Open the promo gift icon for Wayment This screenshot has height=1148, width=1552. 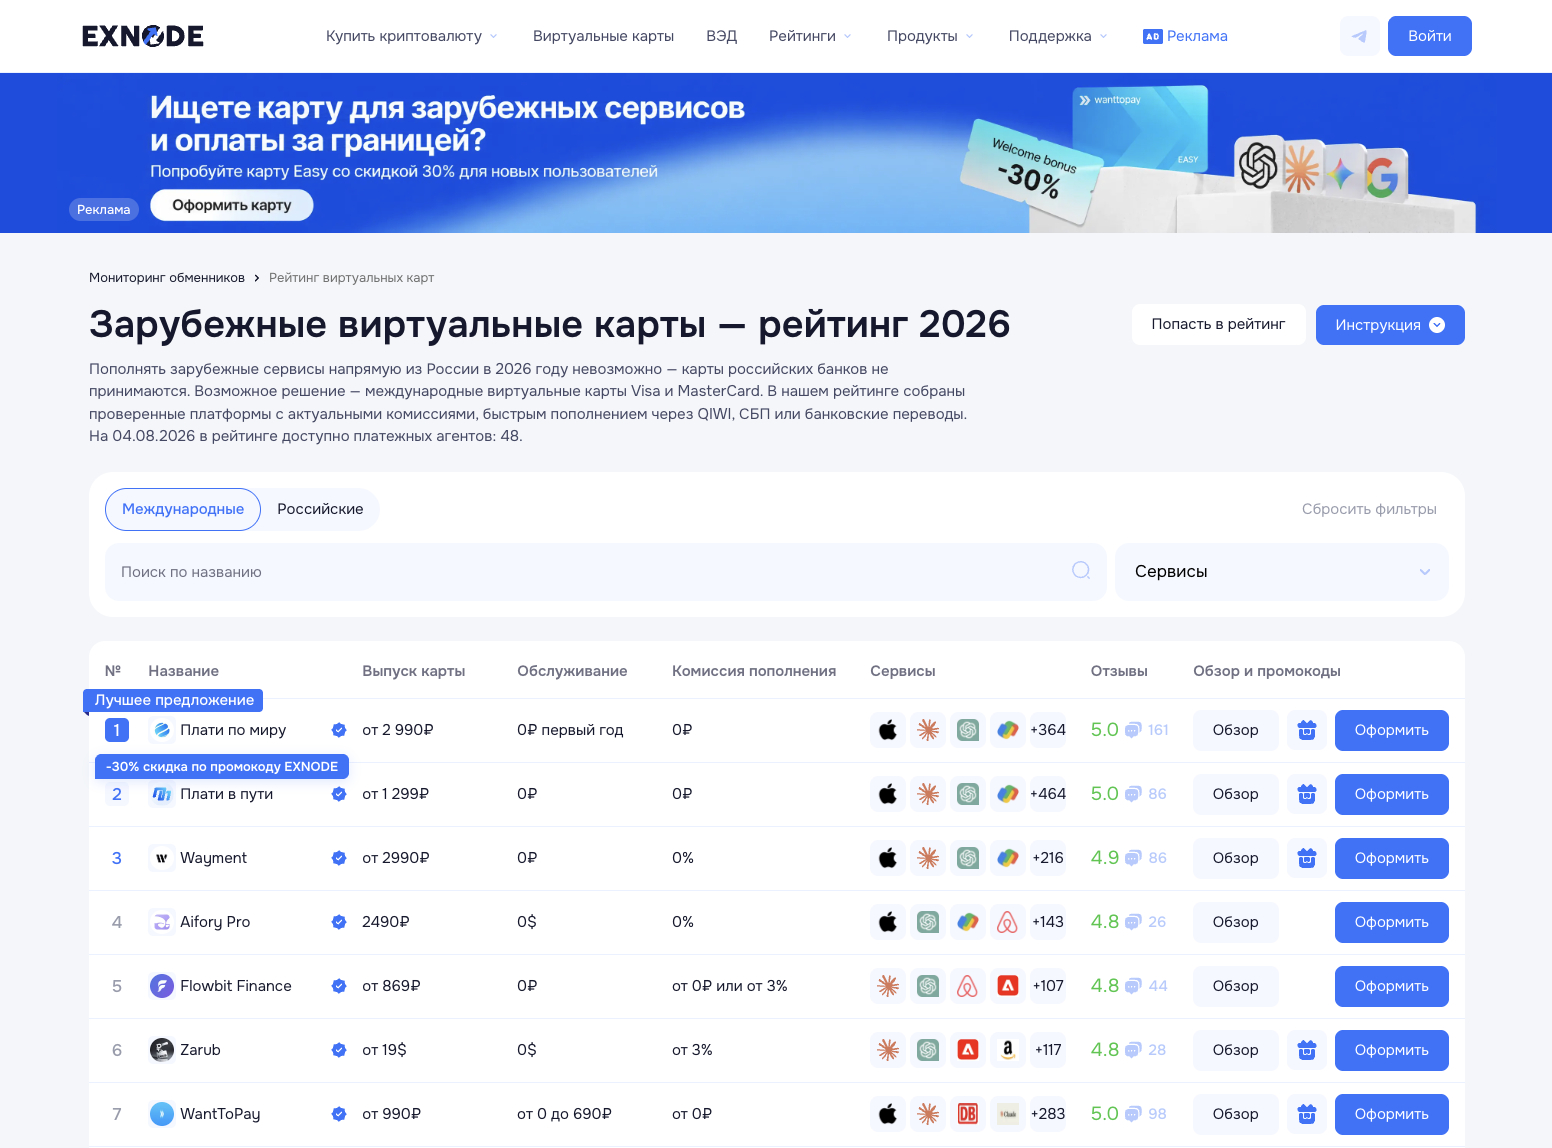click(1307, 858)
